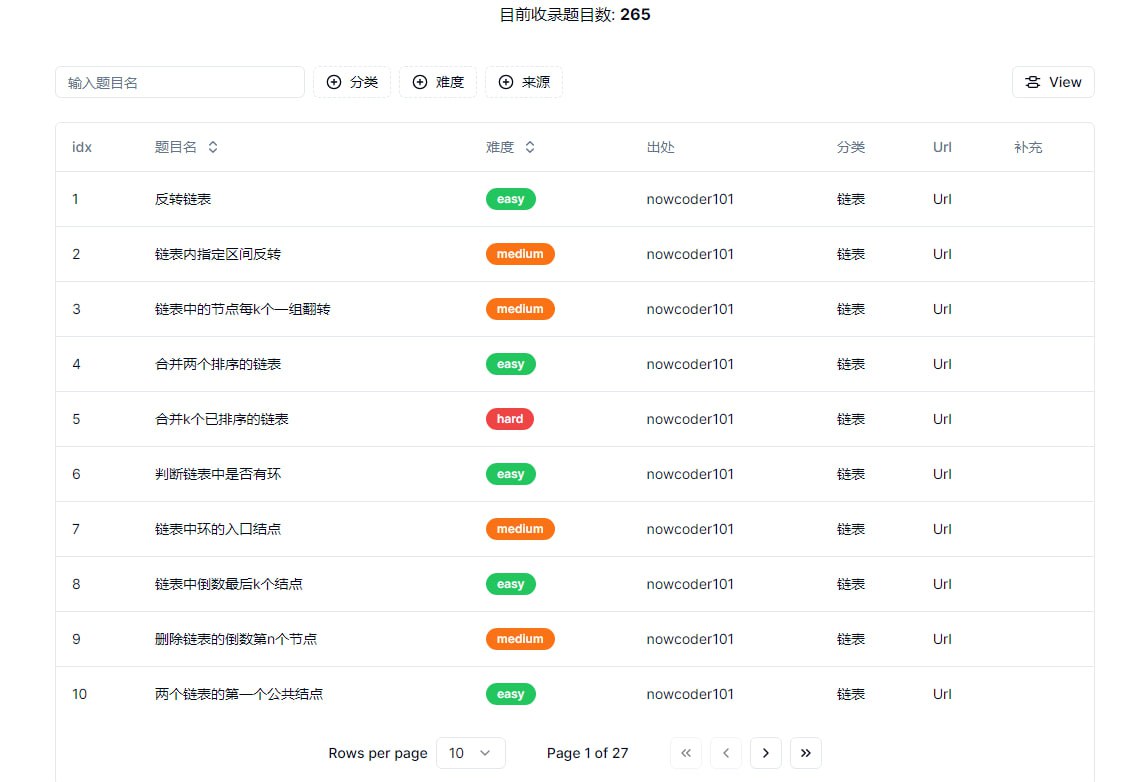1122x782 pixels.
Task: Open the Rows per page dropdown
Action: (471, 753)
